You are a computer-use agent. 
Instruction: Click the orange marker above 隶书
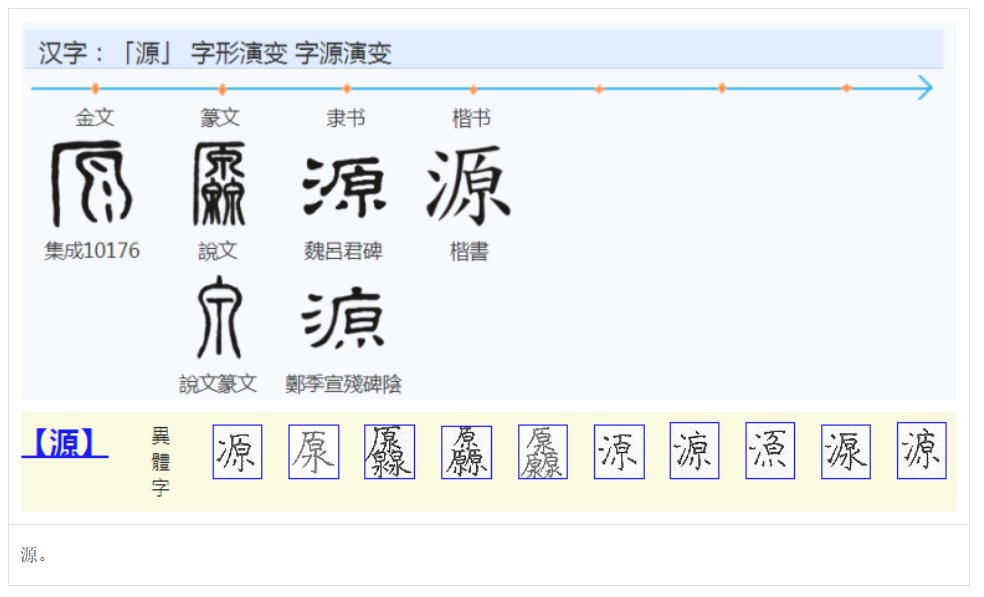click(346, 88)
